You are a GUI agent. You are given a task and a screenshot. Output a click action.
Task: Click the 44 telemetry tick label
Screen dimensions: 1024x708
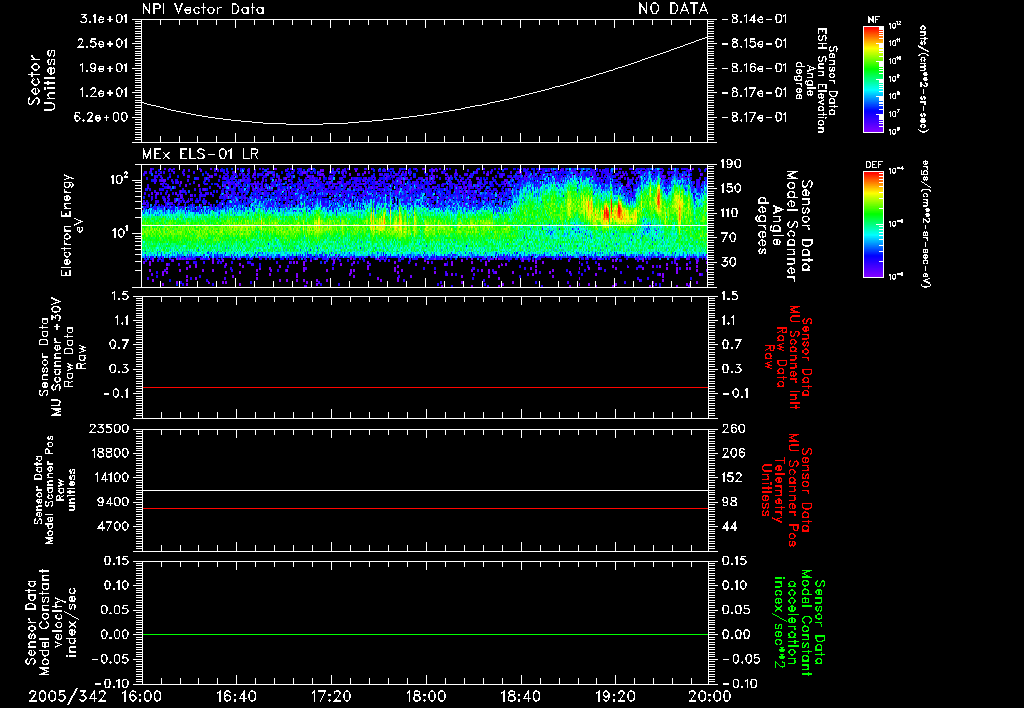click(729, 526)
